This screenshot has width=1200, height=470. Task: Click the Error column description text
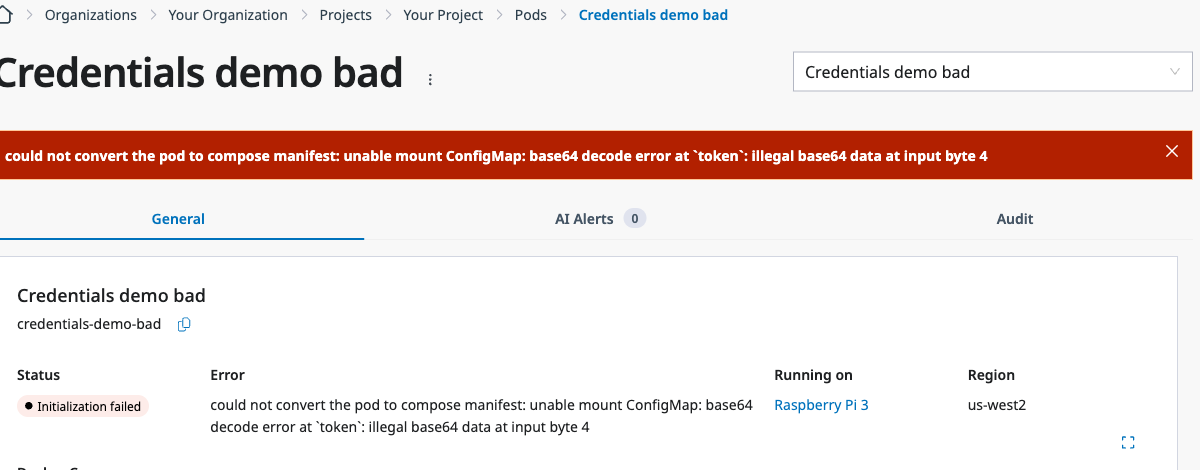click(x=481, y=416)
